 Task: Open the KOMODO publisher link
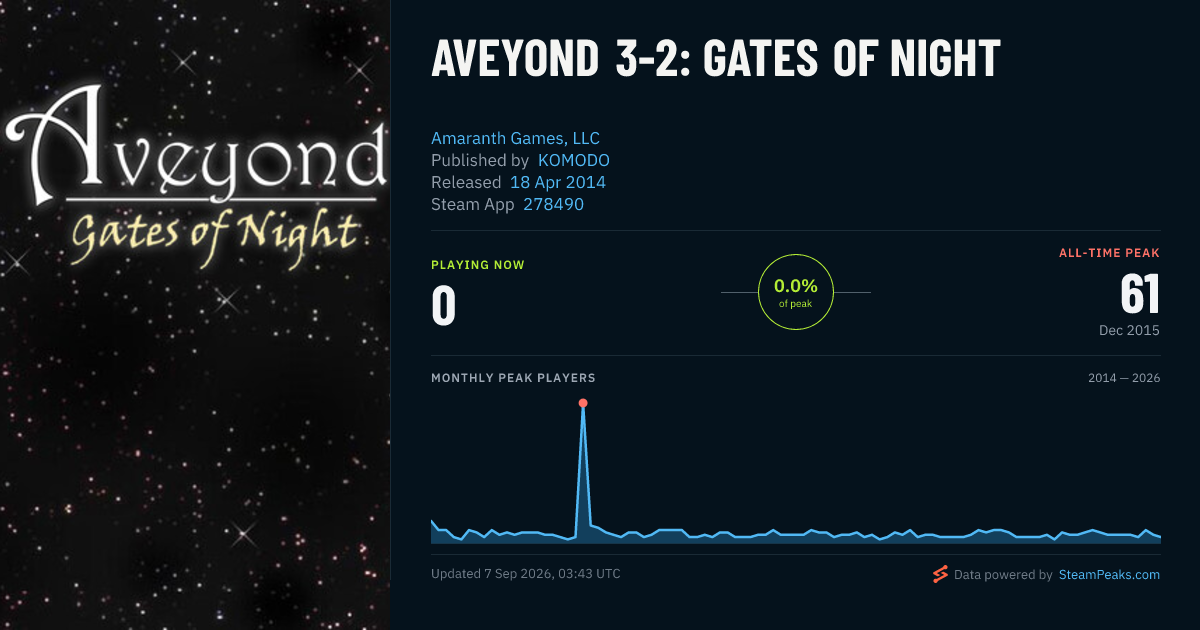pos(574,161)
